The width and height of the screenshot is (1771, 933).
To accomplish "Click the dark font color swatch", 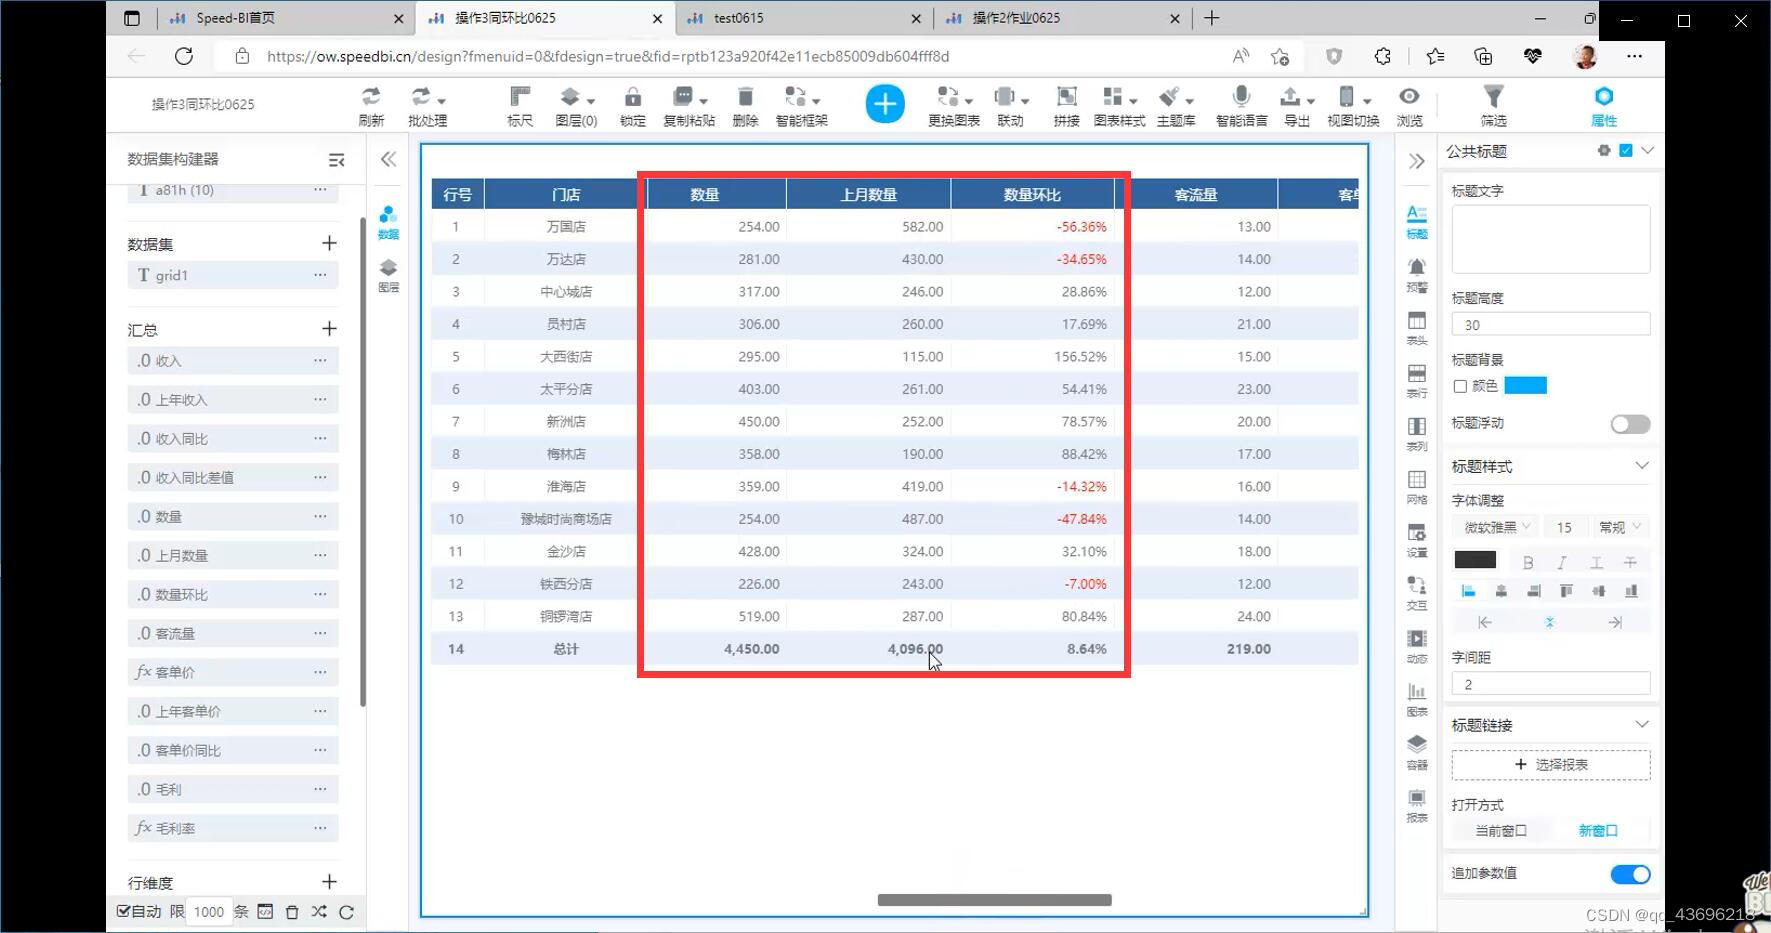I will click(x=1475, y=560).
